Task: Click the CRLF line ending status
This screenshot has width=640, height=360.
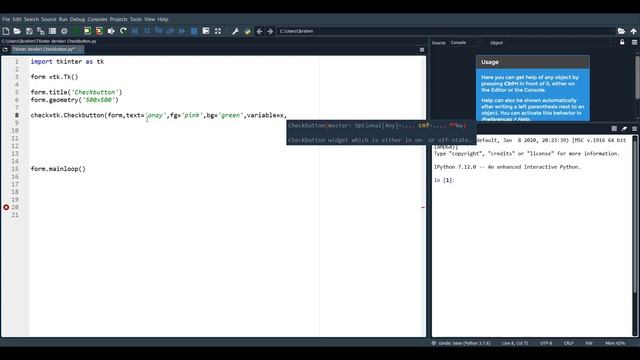Action: coord(569,343)
